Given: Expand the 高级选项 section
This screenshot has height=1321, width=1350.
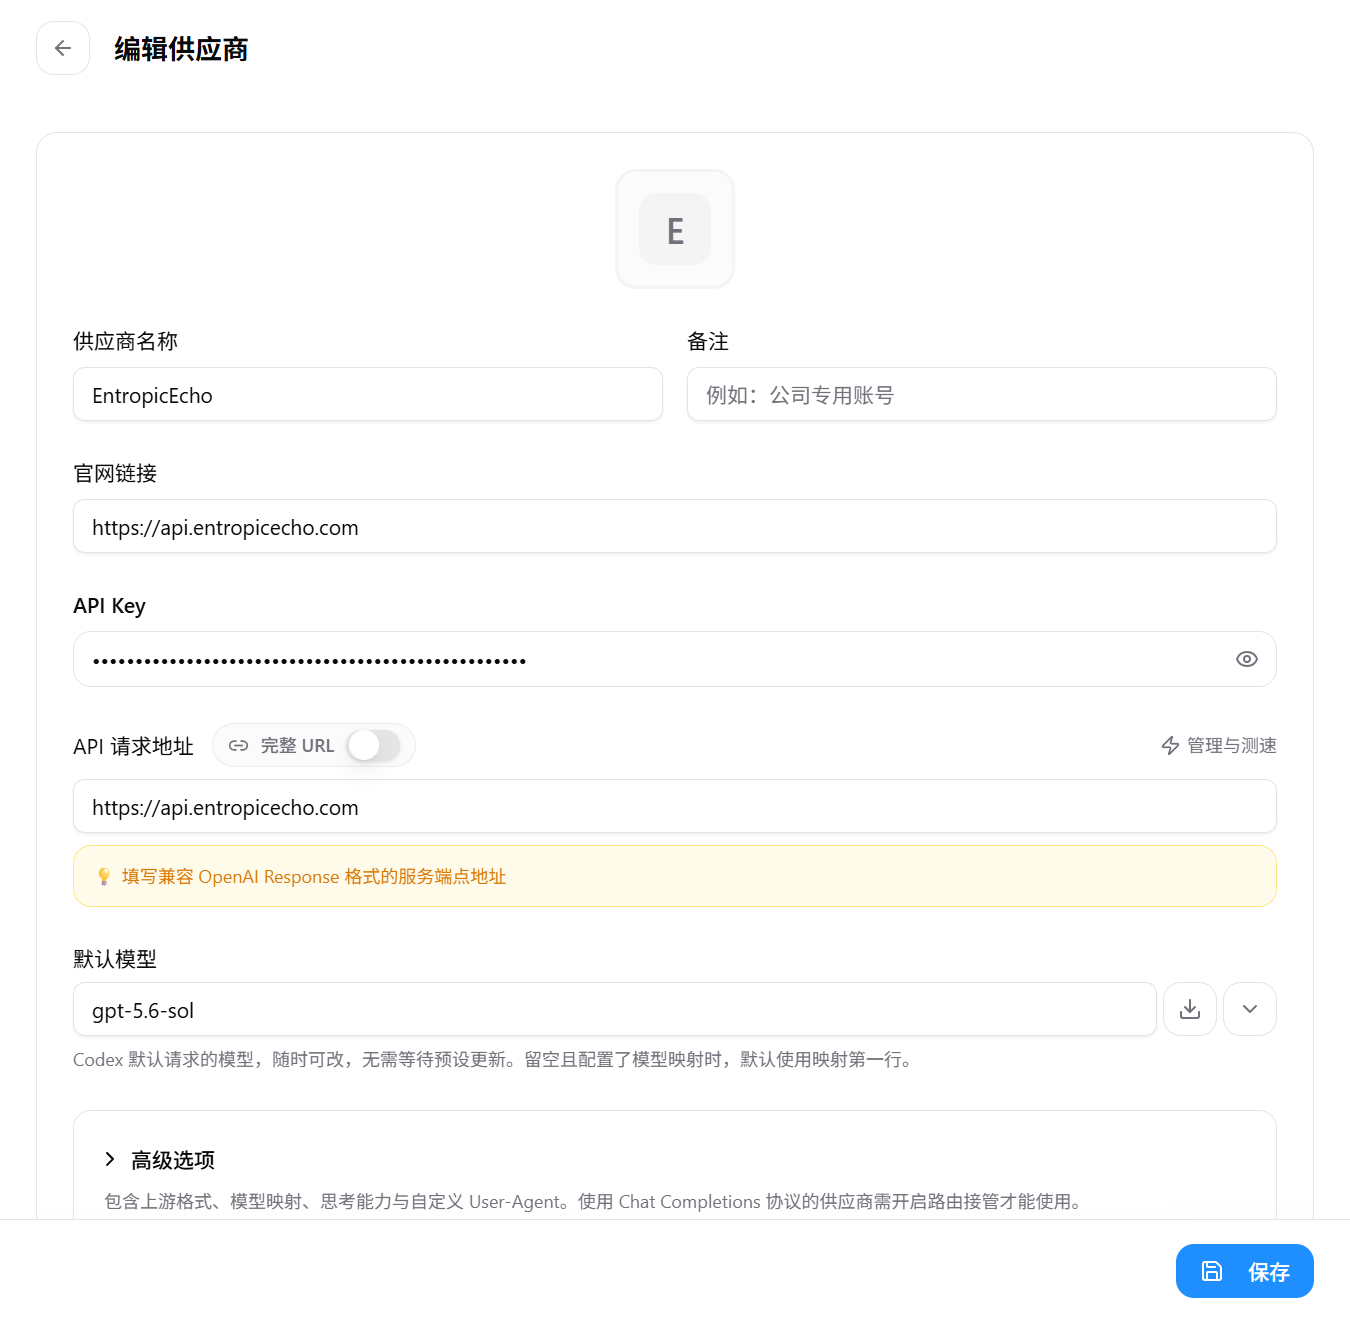Looking at the screenshot, I should tap(160, 1160).
